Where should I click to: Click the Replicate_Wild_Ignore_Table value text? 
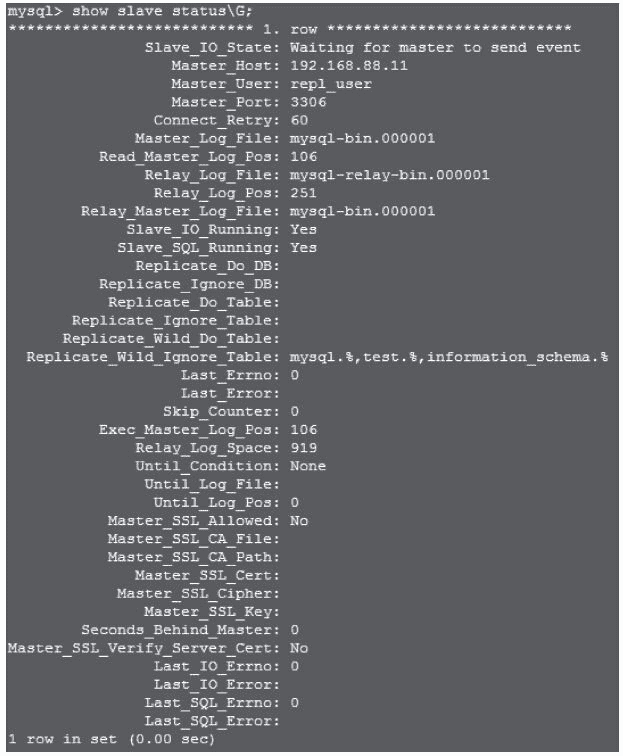point(448,357)
